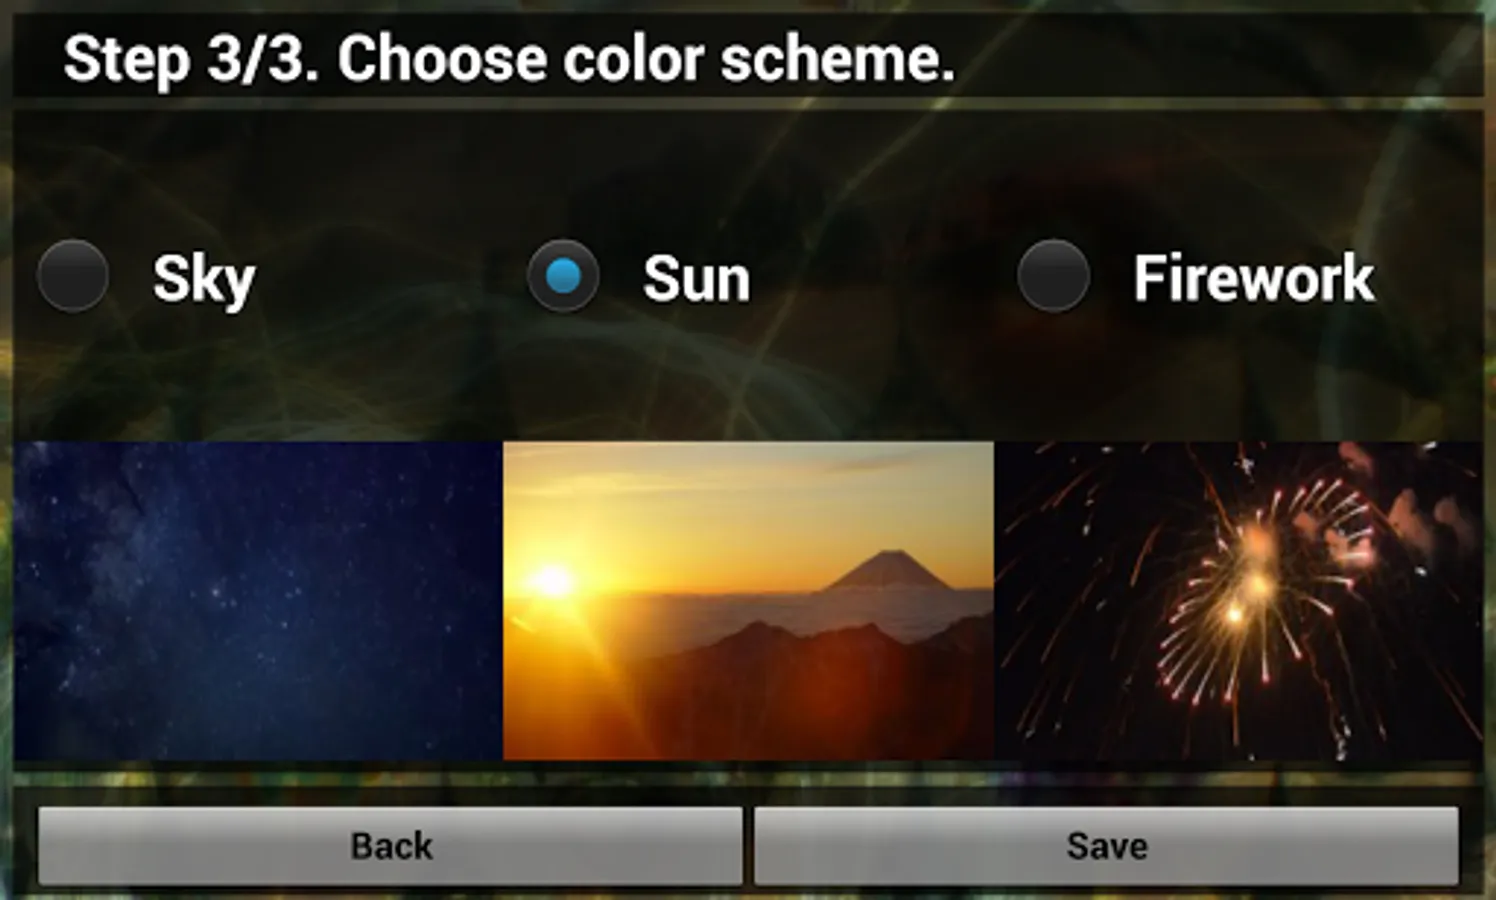This screenshot has height=900, width=1496.
Task: Click the "Sky" label text
Action: (x=204, y=279)
